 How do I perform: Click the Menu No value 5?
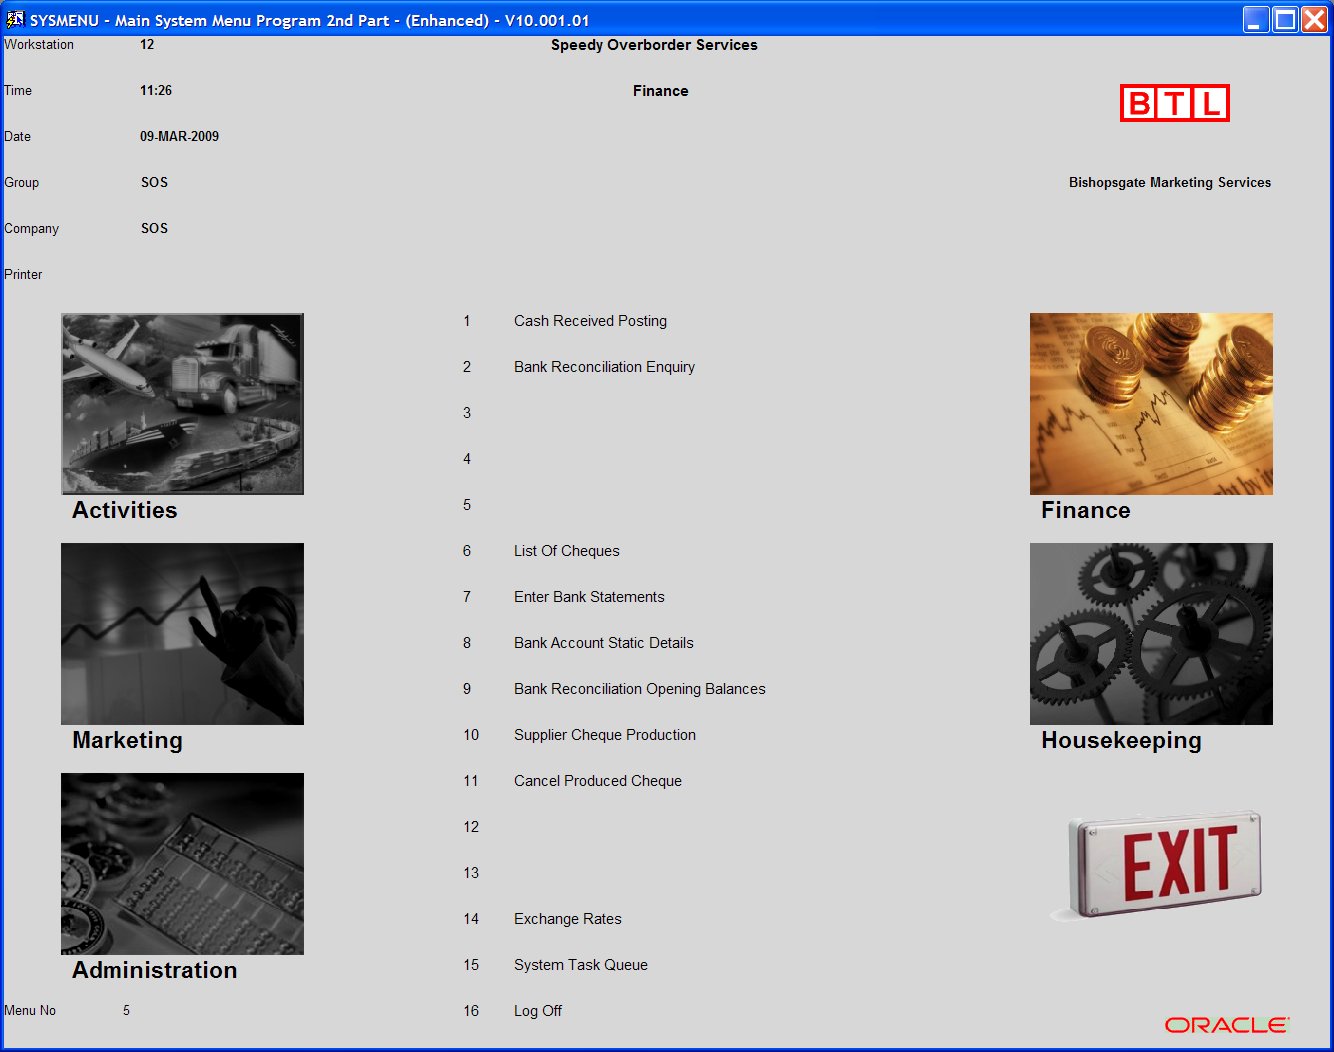point(126,1010)
